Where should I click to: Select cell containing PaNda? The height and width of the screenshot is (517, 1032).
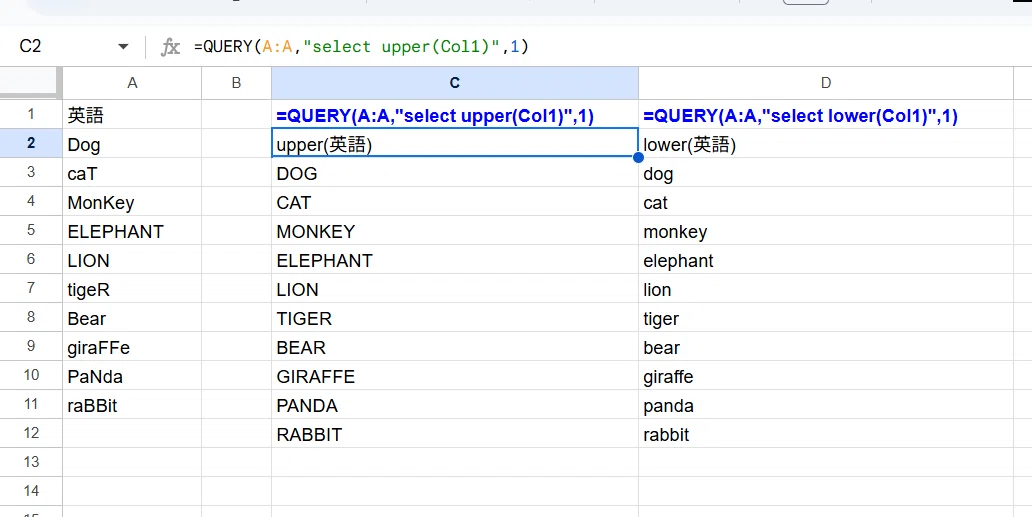(x=132, y=376)
